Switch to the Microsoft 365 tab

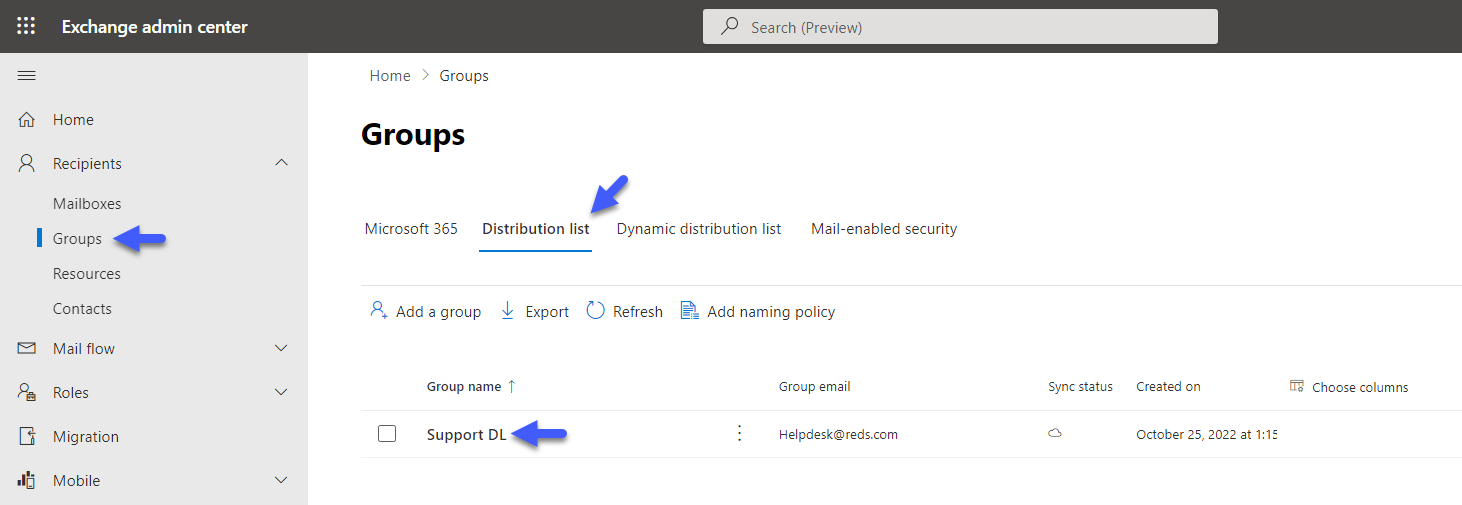click(411, 229)
